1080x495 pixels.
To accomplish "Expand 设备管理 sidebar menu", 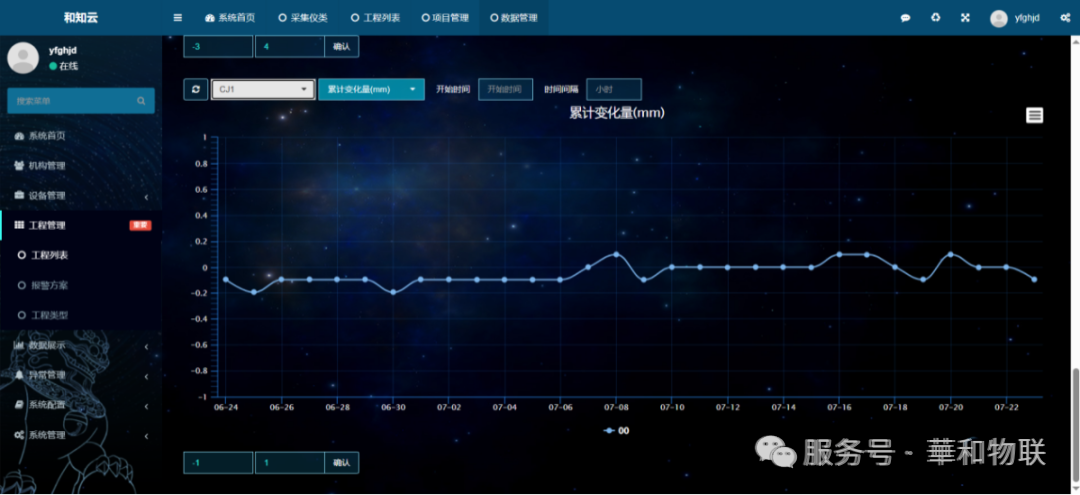I will (x=81, y=196).
